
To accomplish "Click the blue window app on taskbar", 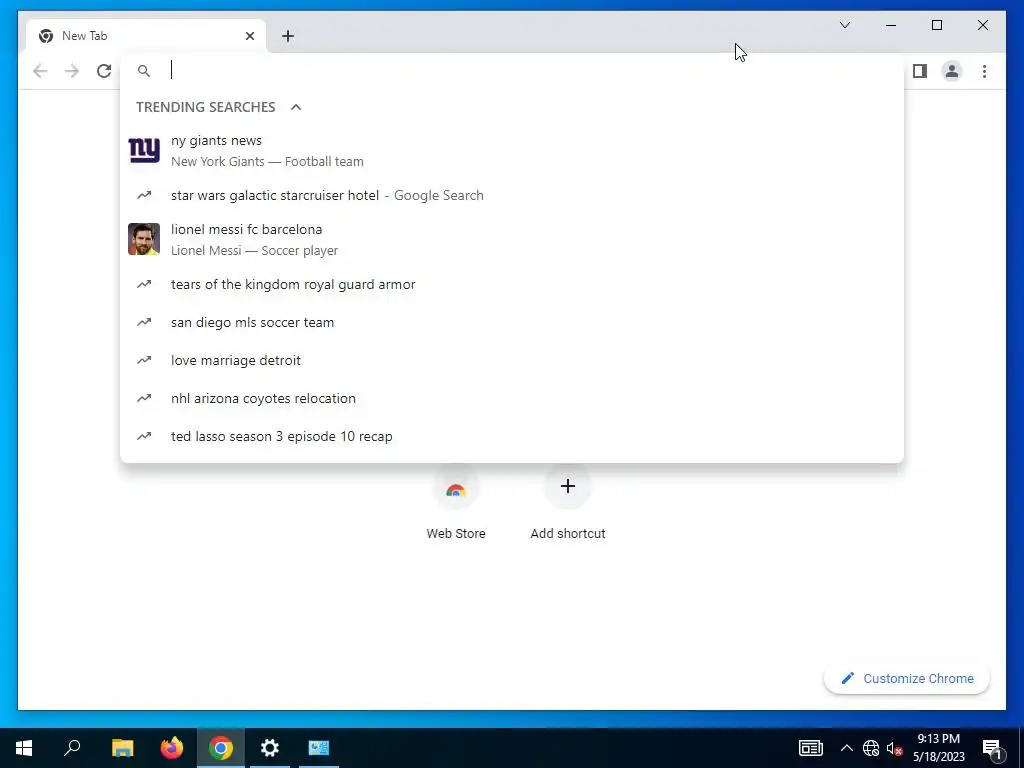I will click(319, 748).
